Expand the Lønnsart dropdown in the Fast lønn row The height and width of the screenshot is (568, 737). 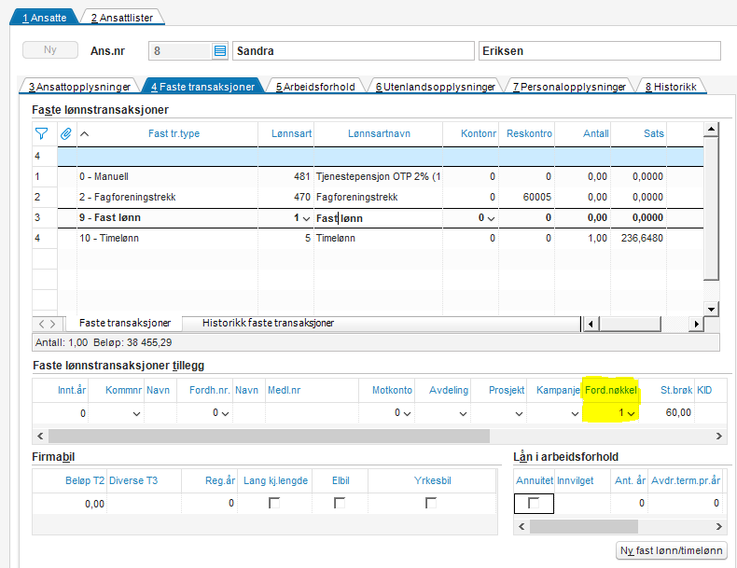pos(307,217)
